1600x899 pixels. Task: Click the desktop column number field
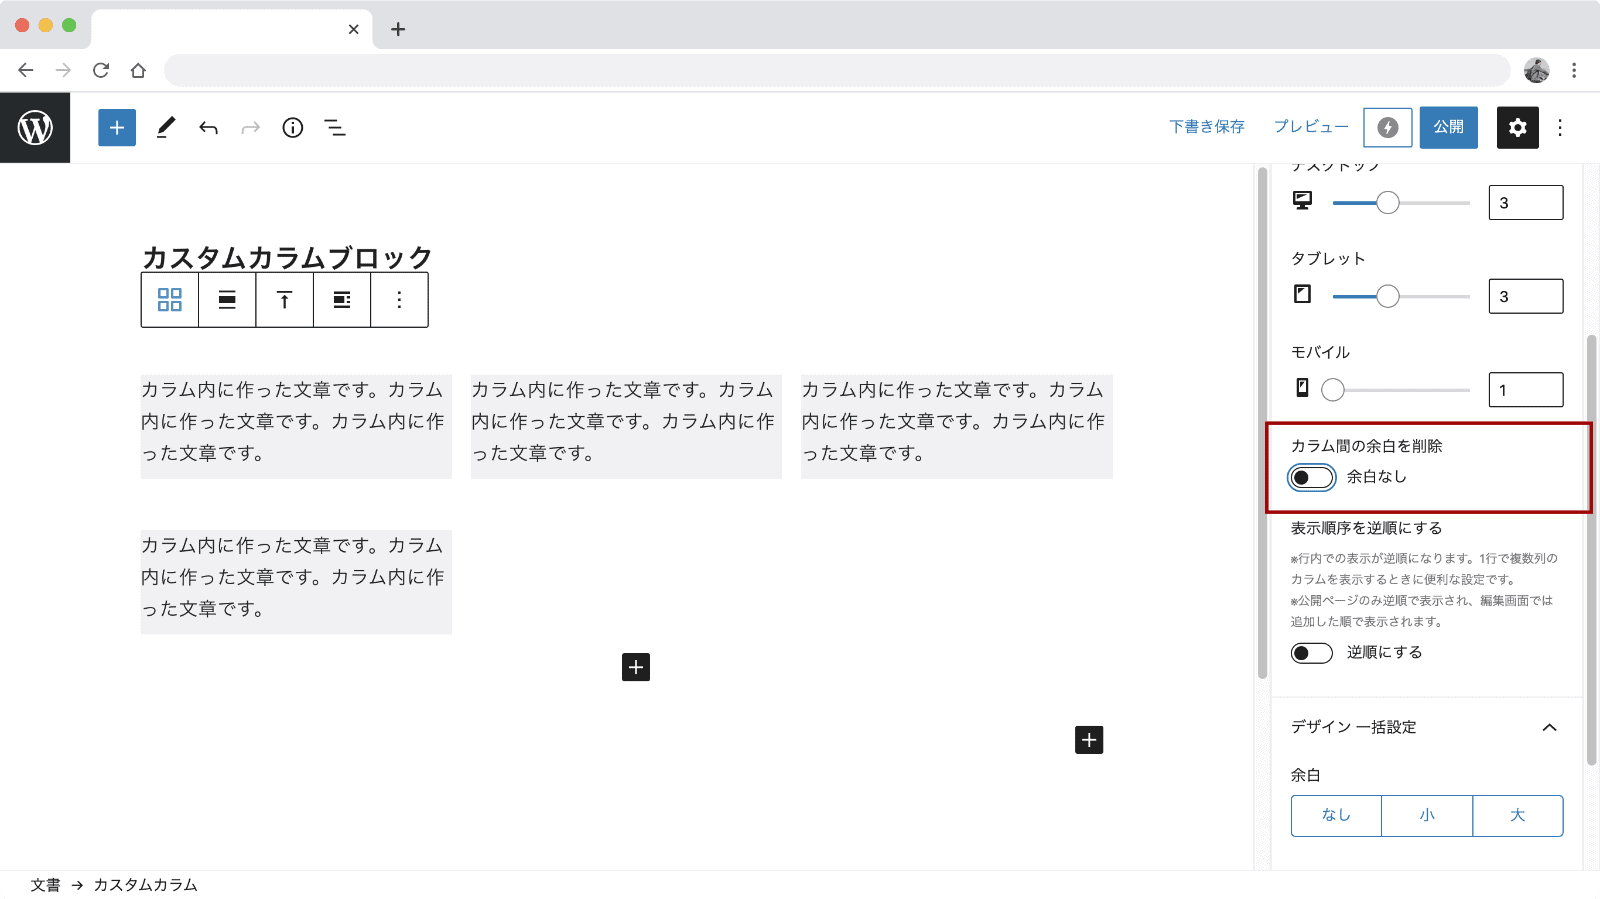click(1526, 203)
